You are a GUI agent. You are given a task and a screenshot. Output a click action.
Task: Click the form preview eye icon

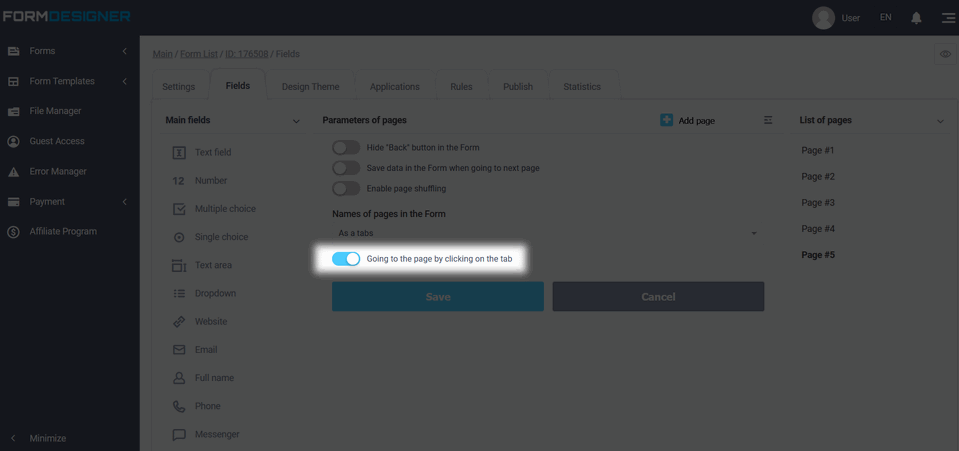pyautogui.click(x=946, y=54)
